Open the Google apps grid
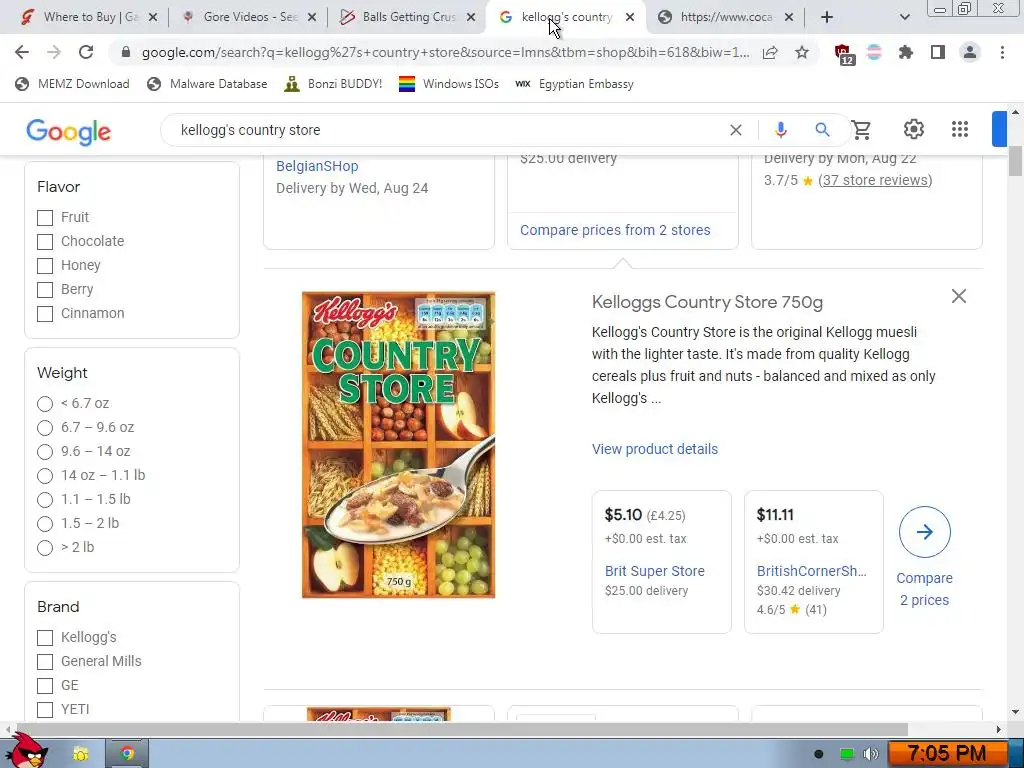This screenshot has height=768, width=1024. pos(959,129)
